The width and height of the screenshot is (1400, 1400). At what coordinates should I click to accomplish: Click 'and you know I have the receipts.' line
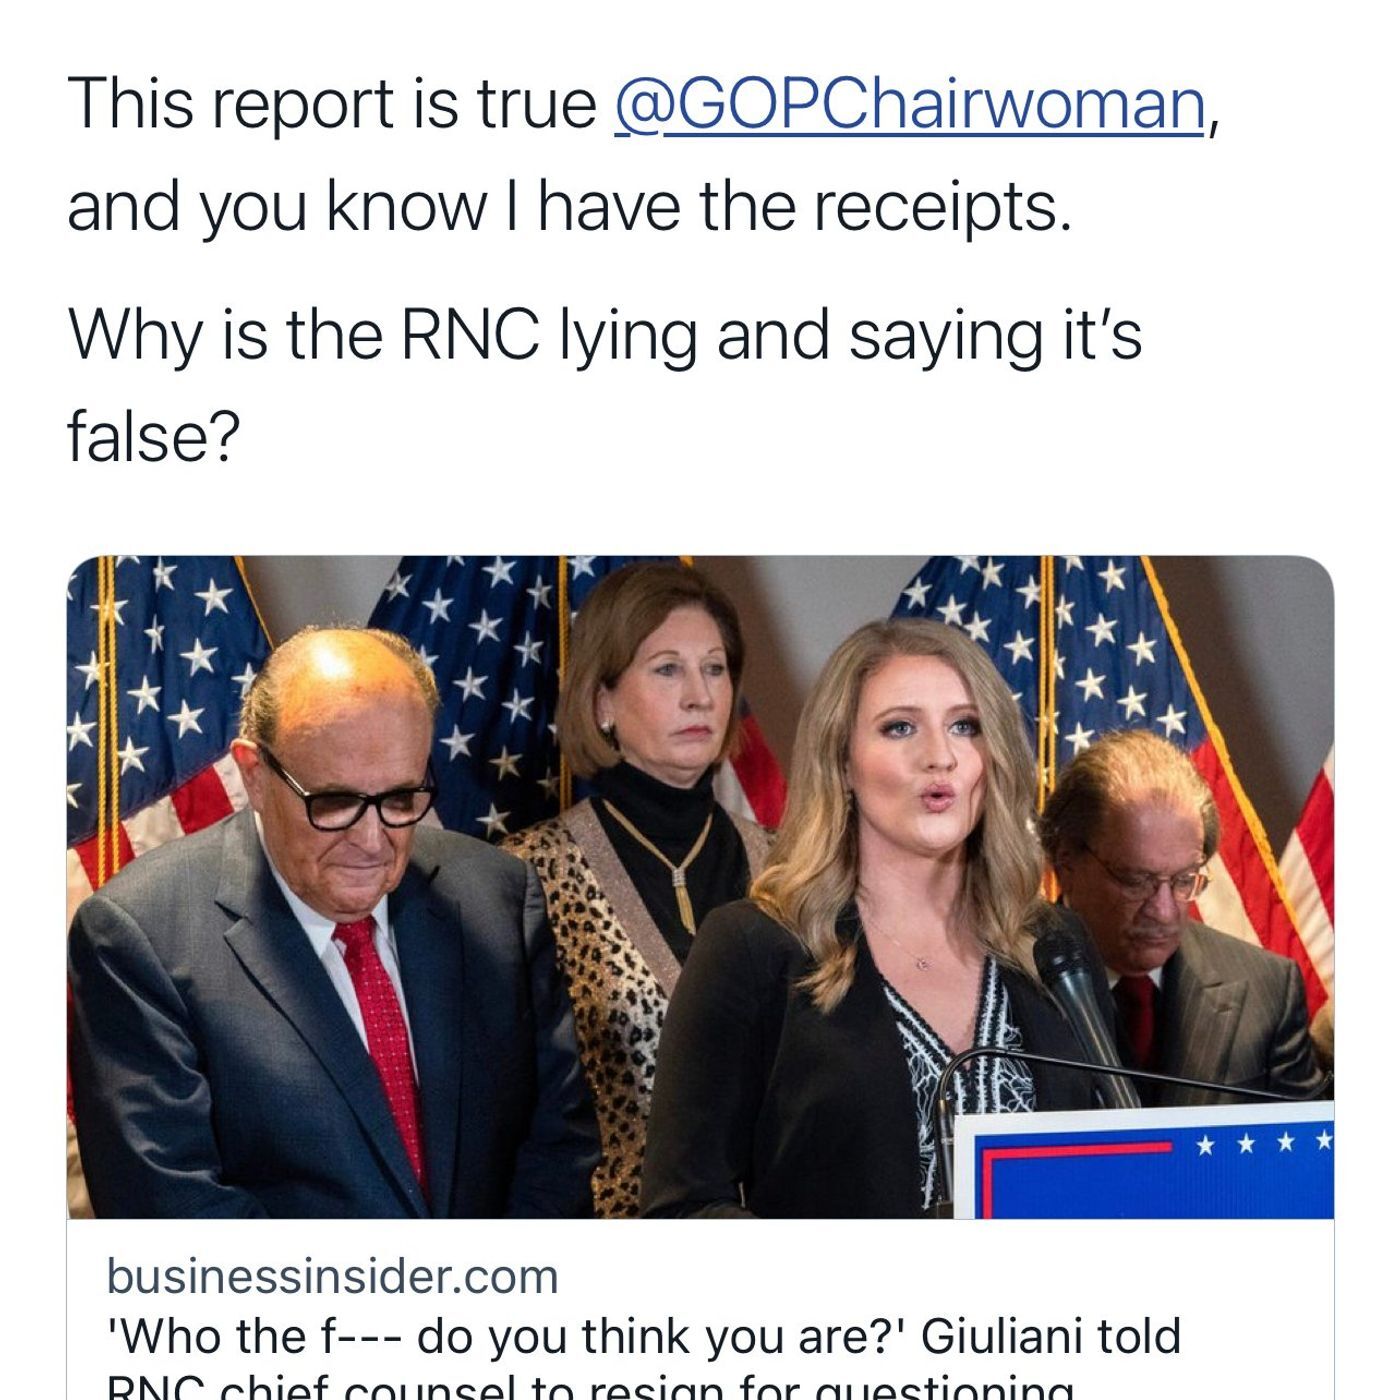pos(568,207)
